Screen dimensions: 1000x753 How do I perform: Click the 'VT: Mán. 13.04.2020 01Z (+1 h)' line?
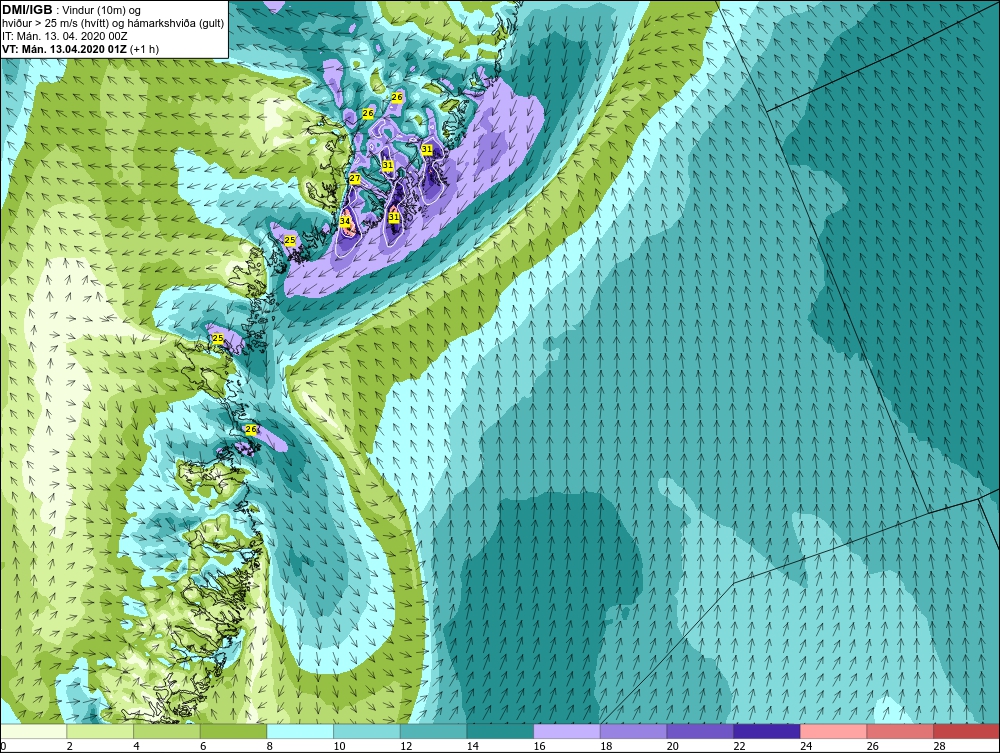(x=81, y=49)
